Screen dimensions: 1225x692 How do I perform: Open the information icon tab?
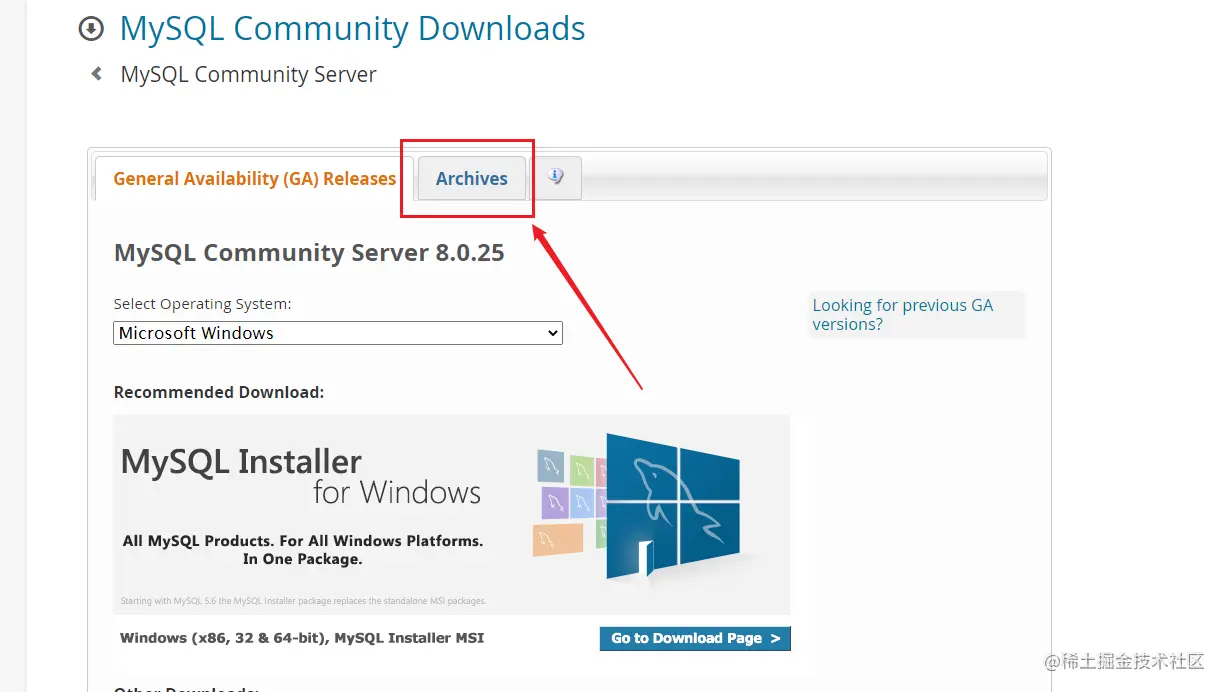pyautogui.click(x=556, y=177)
